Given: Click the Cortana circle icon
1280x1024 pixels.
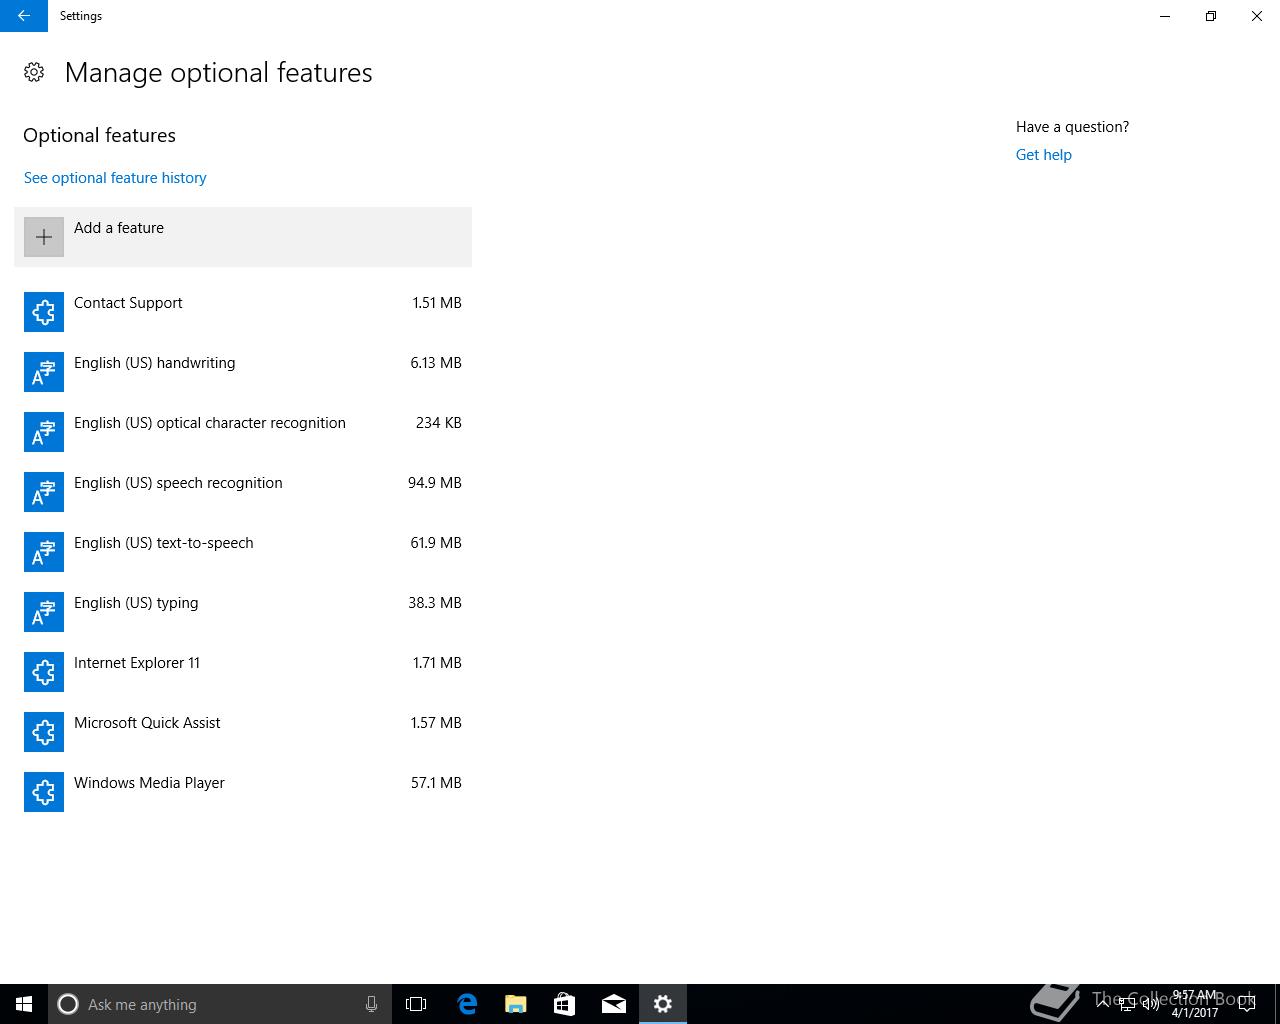Looking at the screenshot, I should (68, 1004).
